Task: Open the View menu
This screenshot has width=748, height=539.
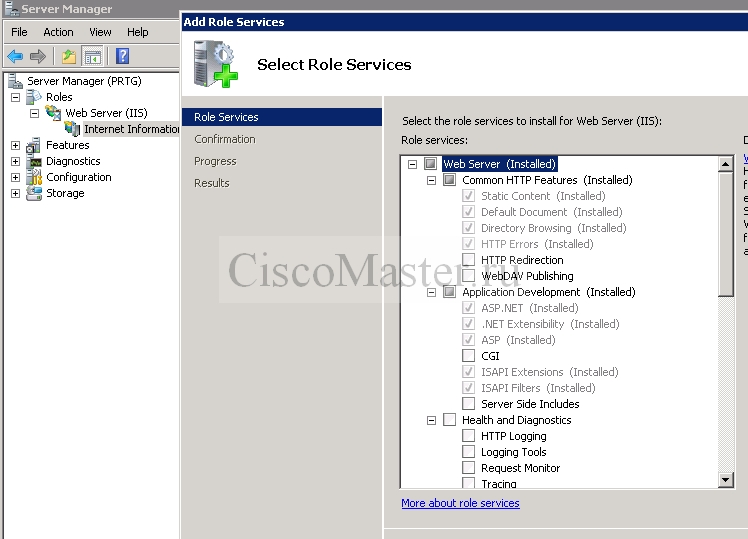Action: point(100,32)
